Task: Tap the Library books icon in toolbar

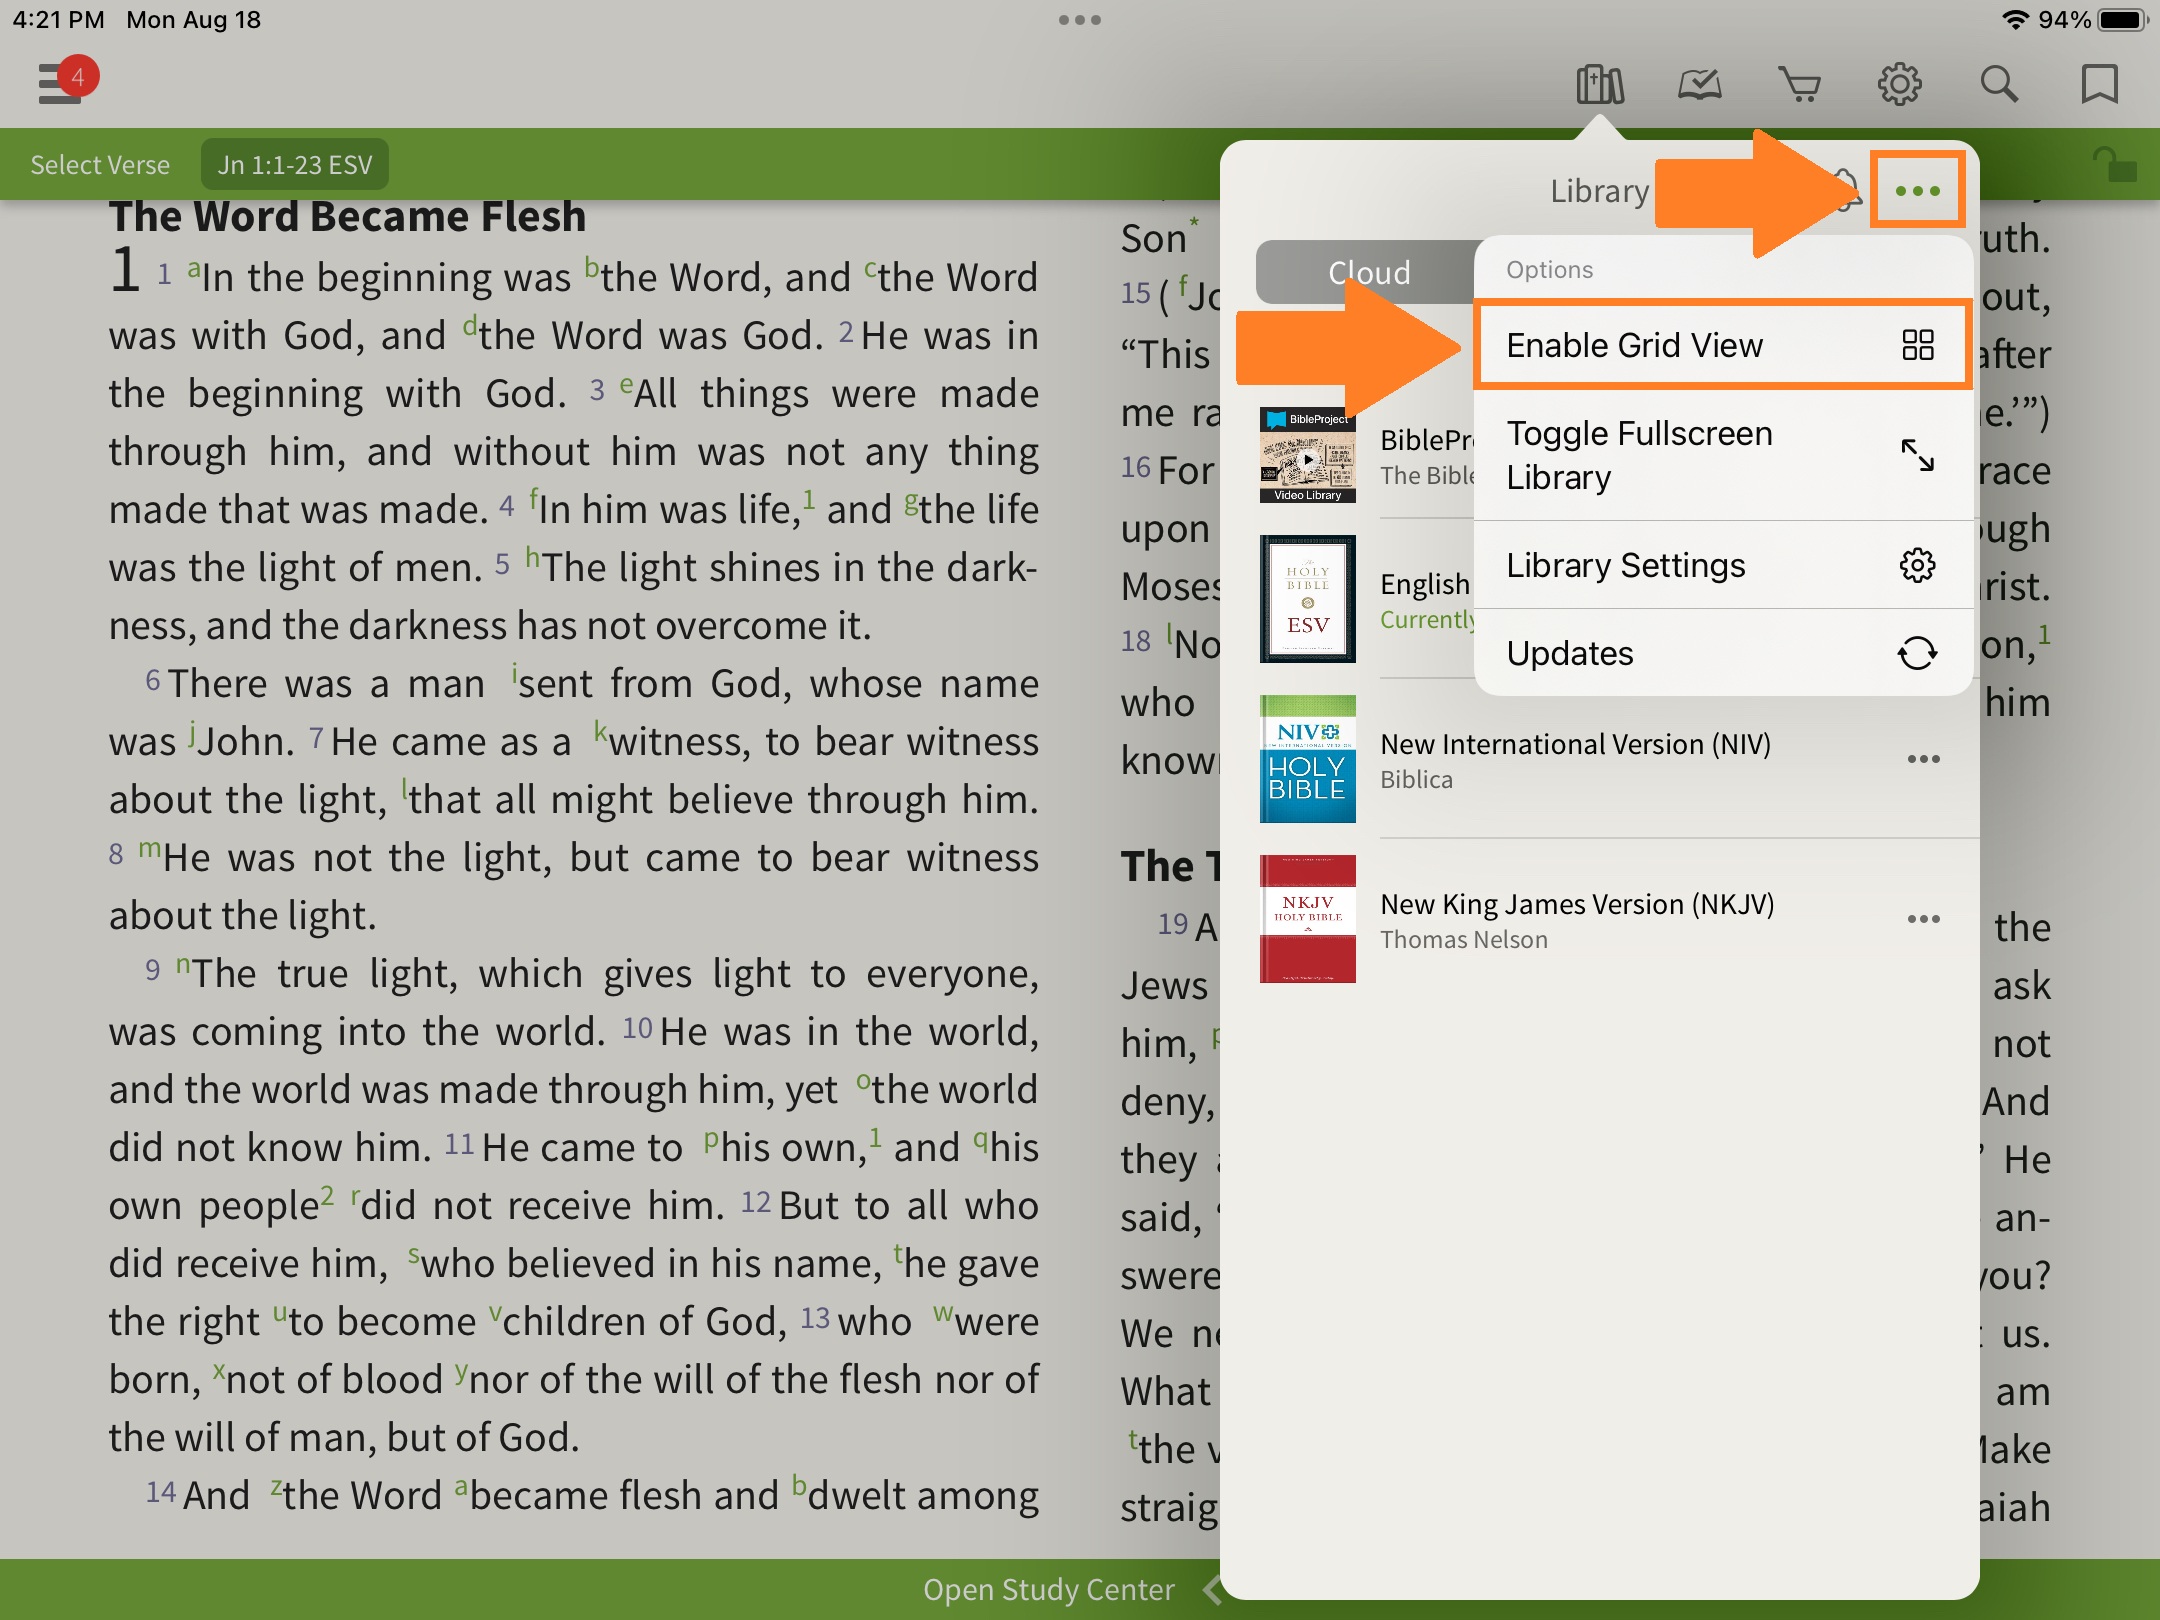Action: pyautogui.click(x=1599, y=85)
